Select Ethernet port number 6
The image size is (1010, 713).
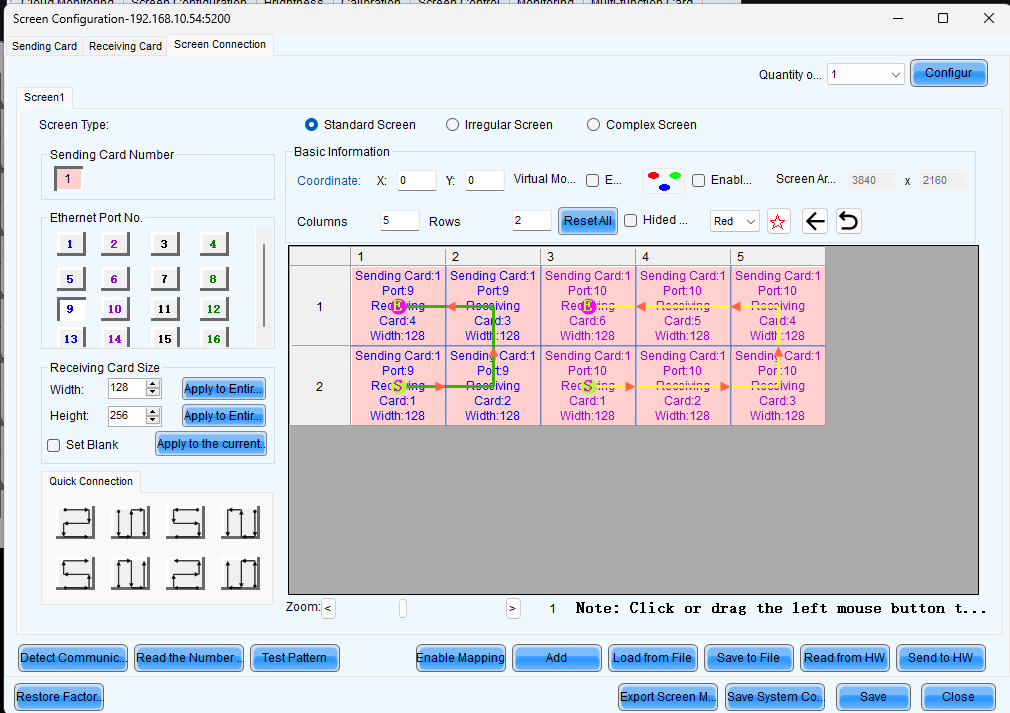click(x=115, y=279)
